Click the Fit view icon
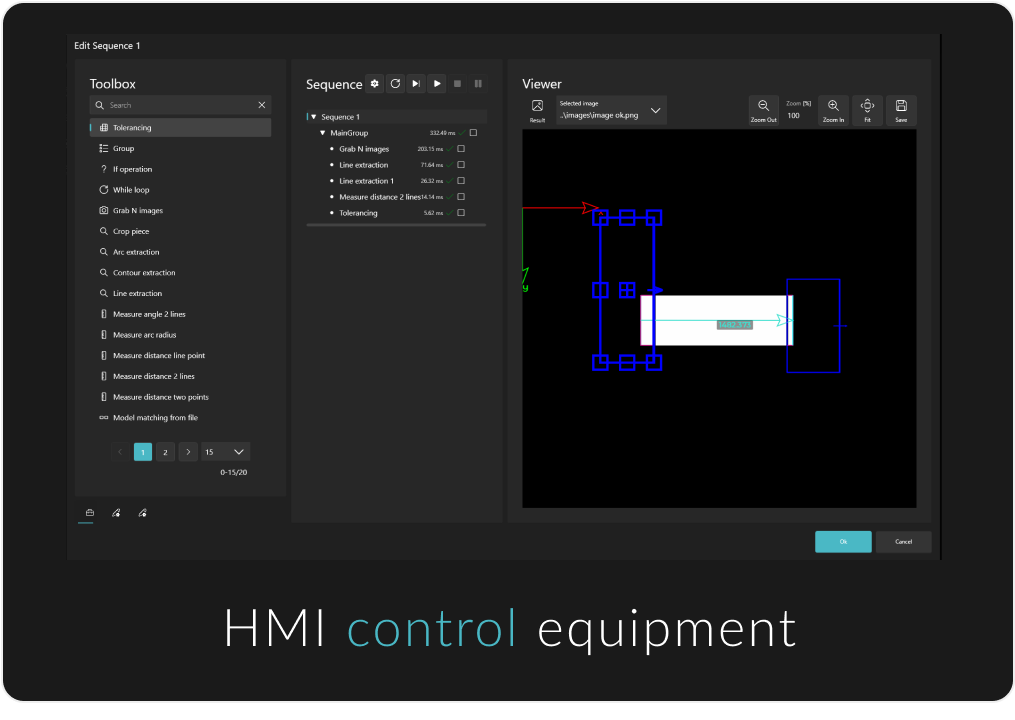 pyautogui.click(x=867, y=110)
